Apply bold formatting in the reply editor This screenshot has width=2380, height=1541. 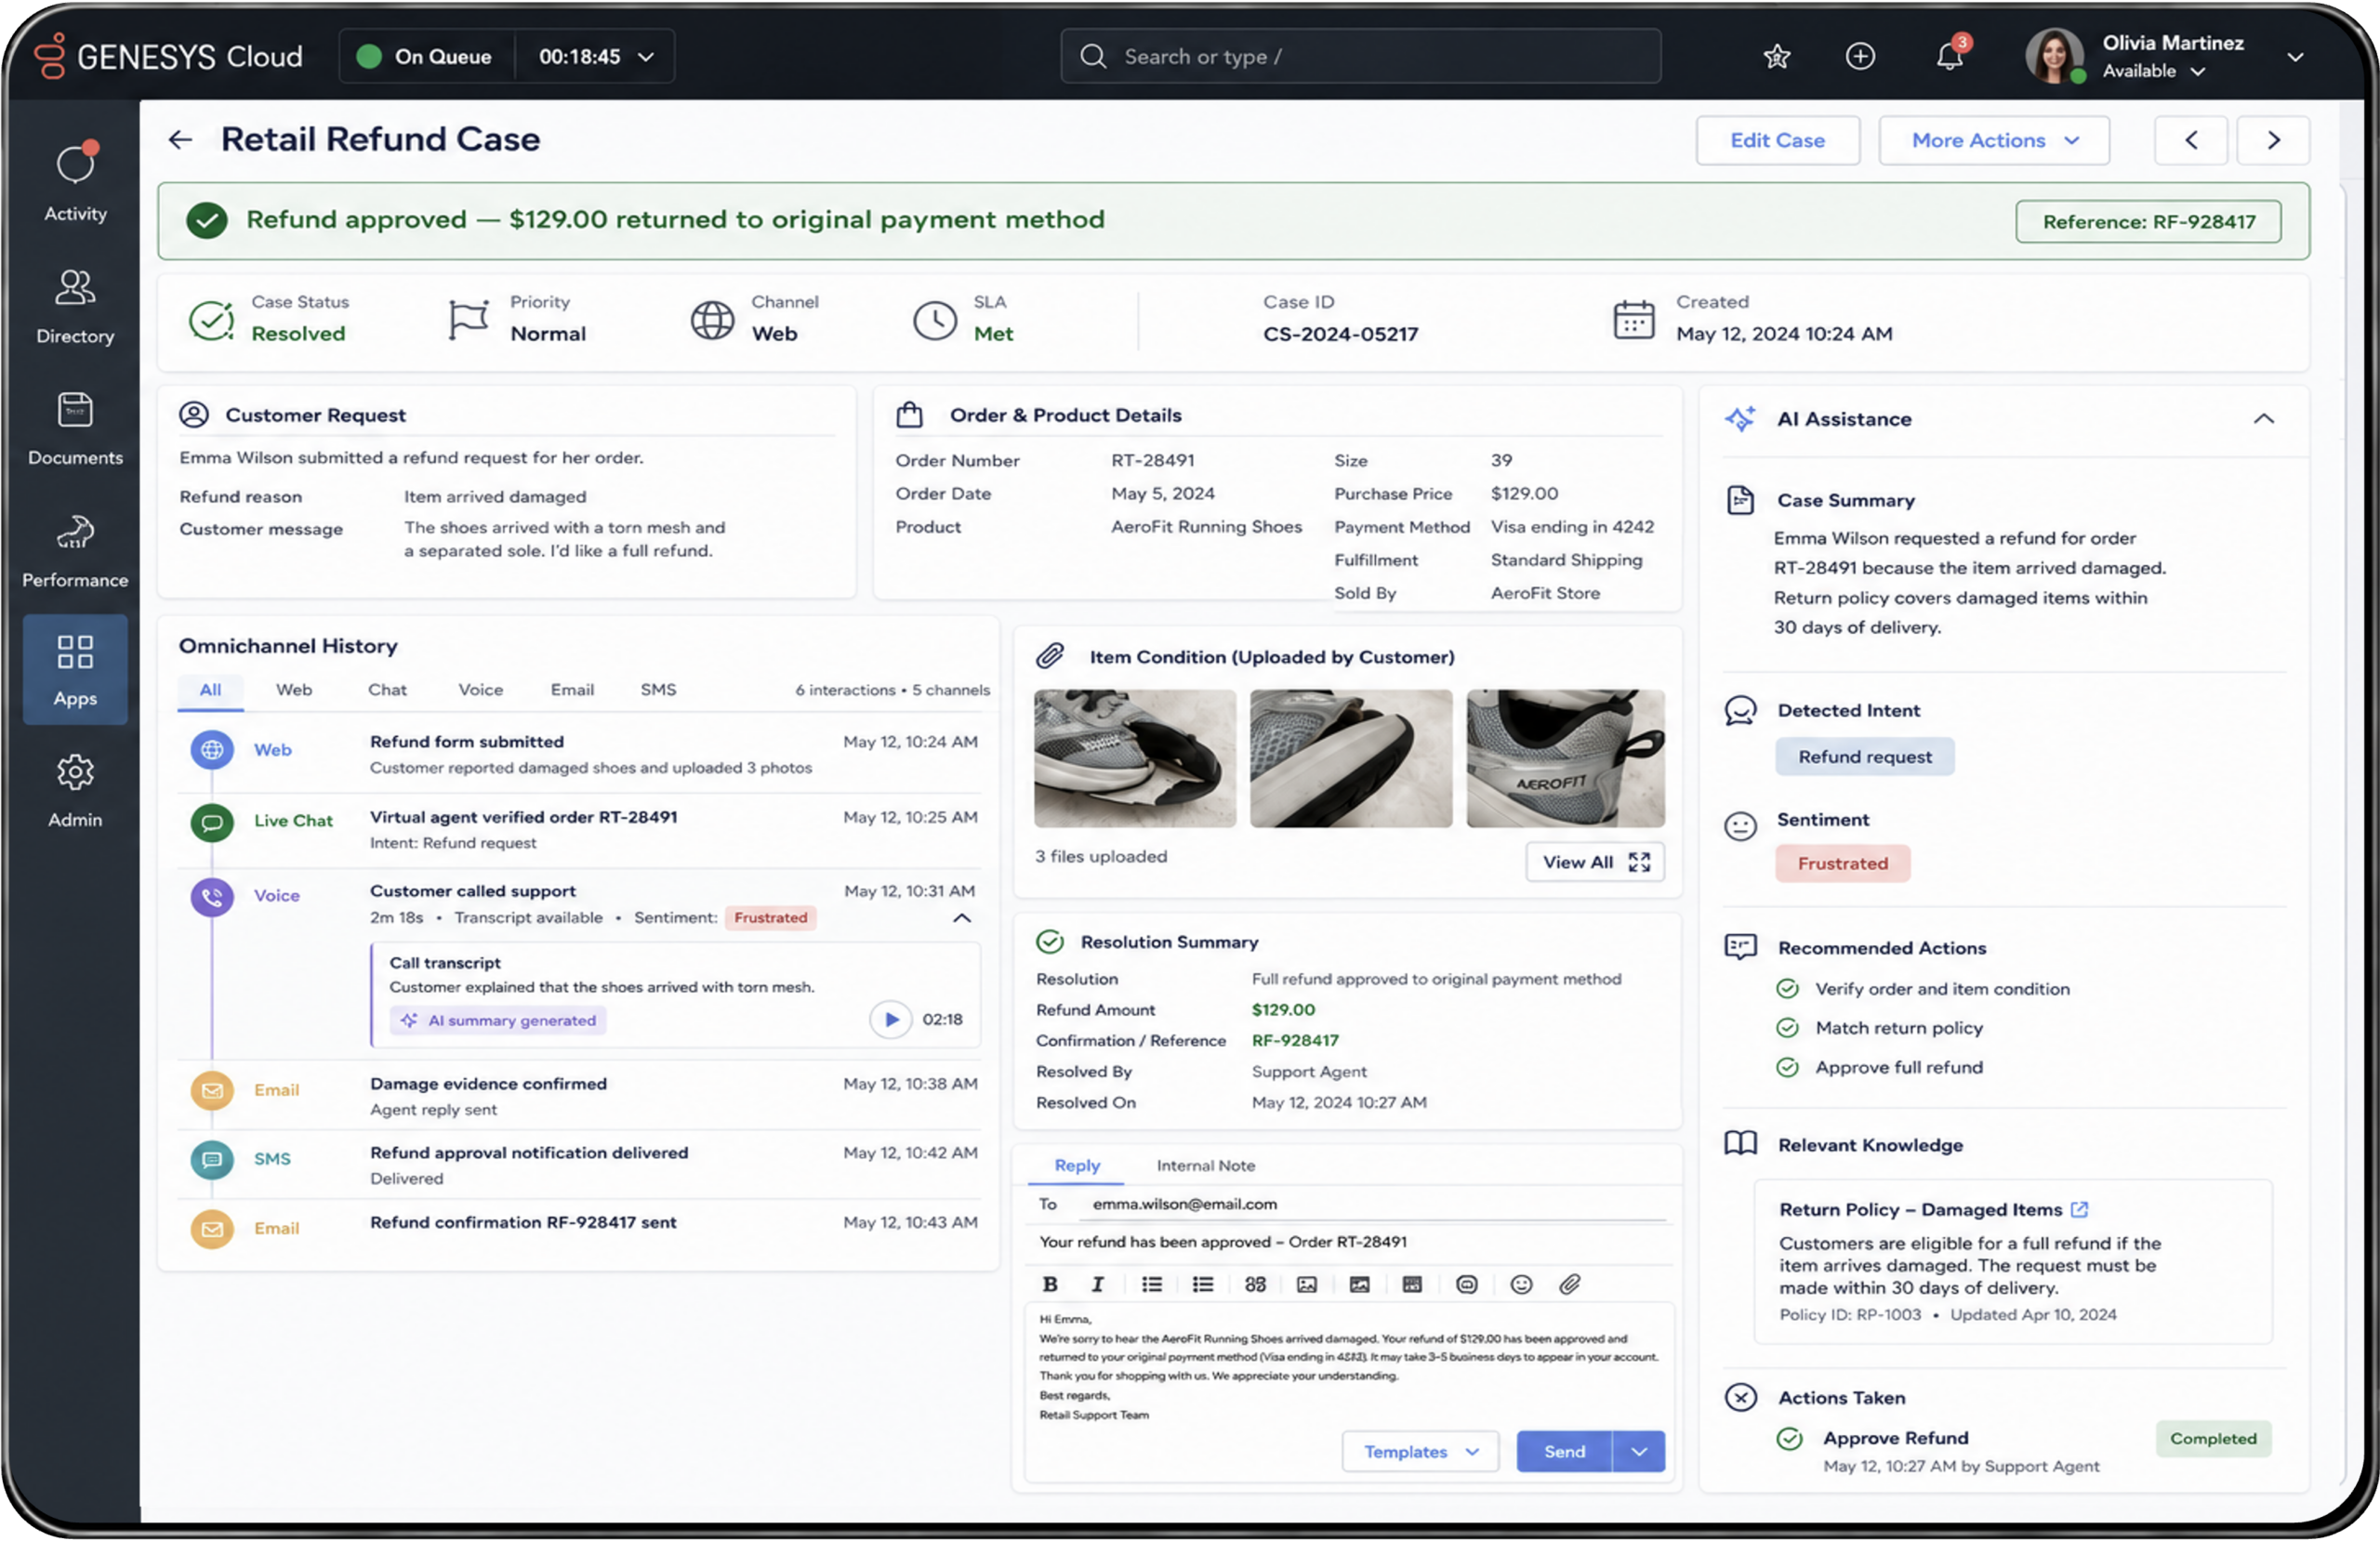pos(1049,1284)
